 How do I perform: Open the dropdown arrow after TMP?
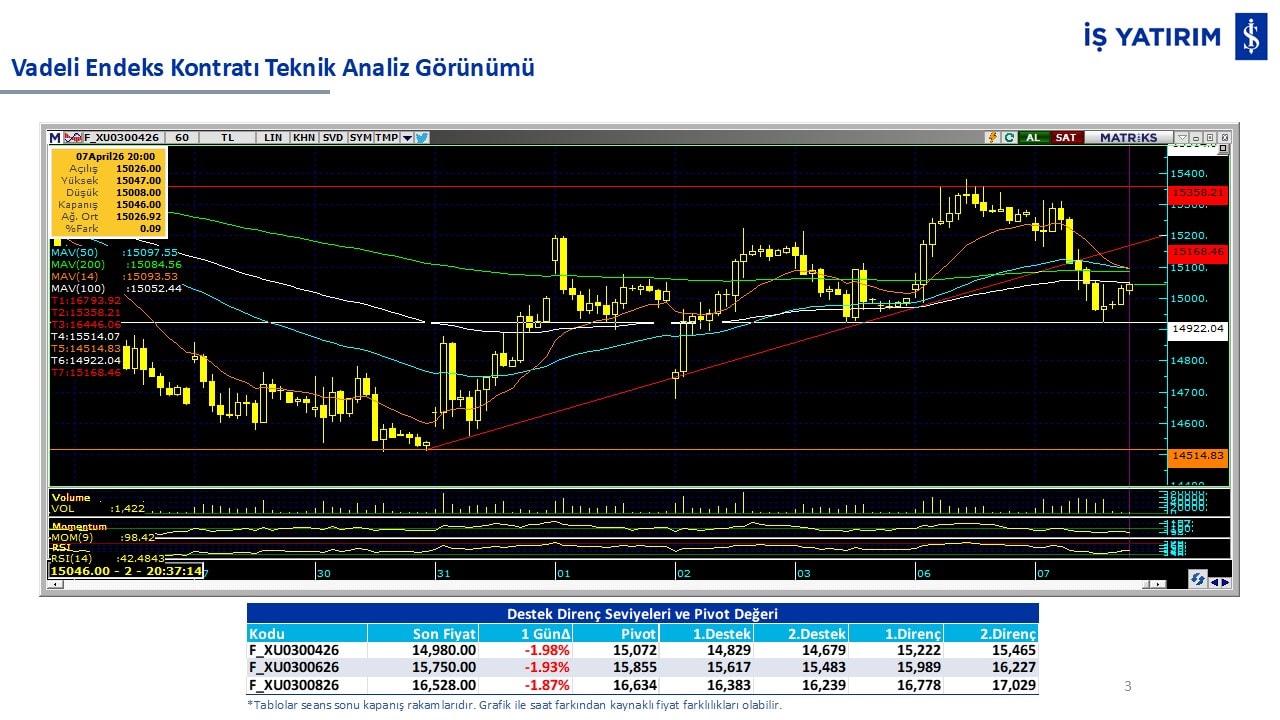click(407, 137)
